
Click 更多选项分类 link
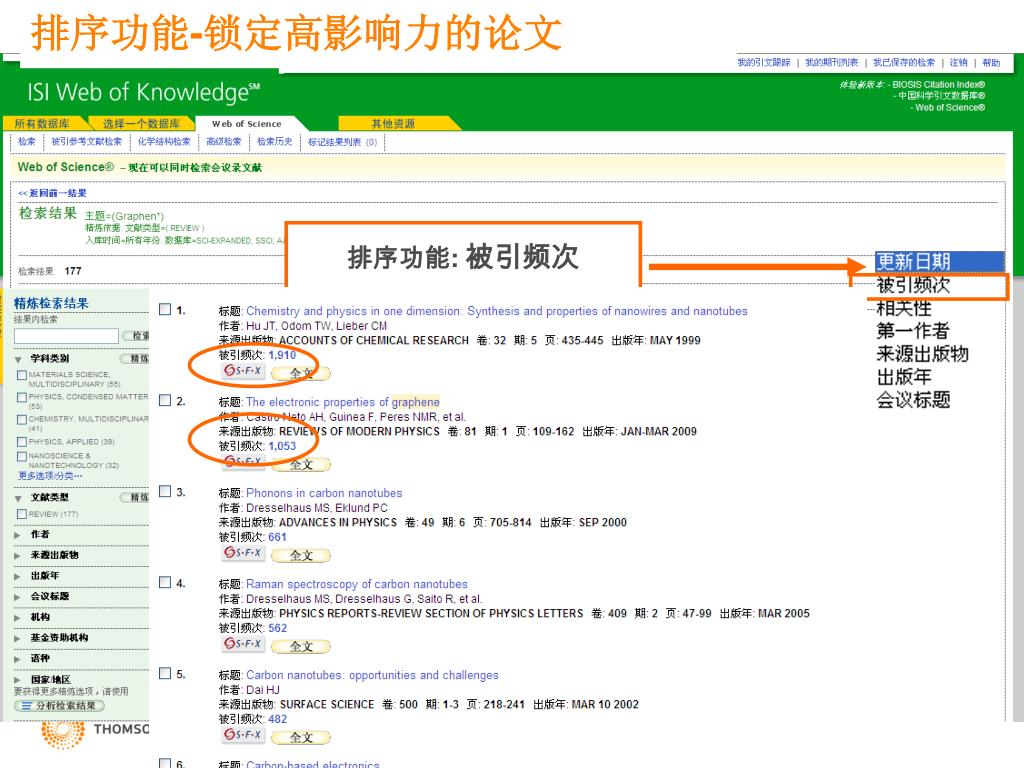50,476
